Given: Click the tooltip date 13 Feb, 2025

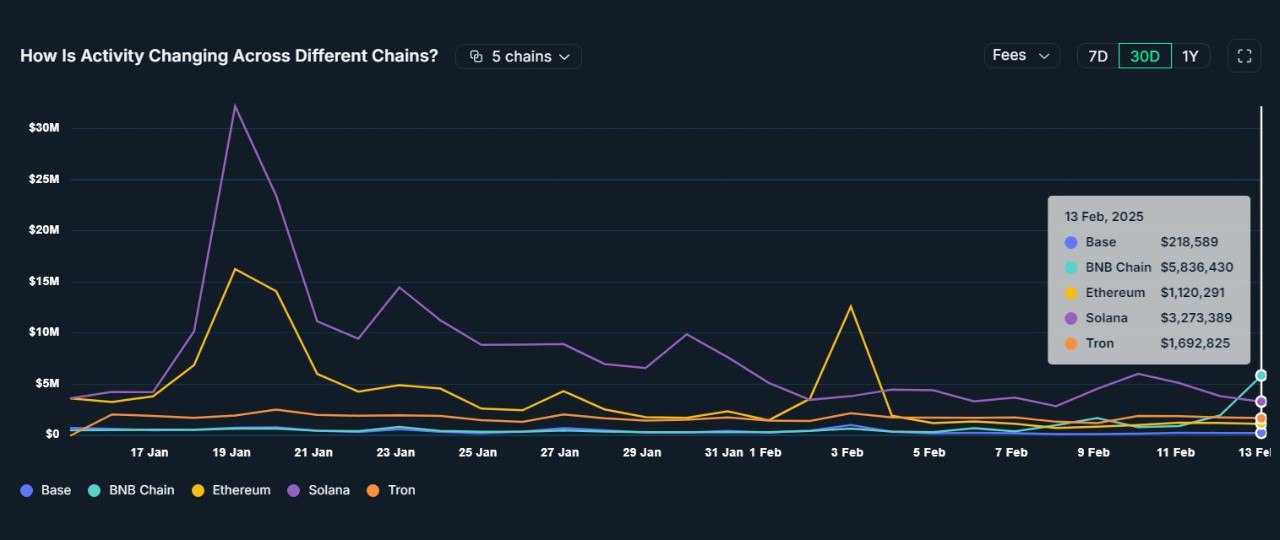Looking at the screenshot, I should click(1104, 216).
